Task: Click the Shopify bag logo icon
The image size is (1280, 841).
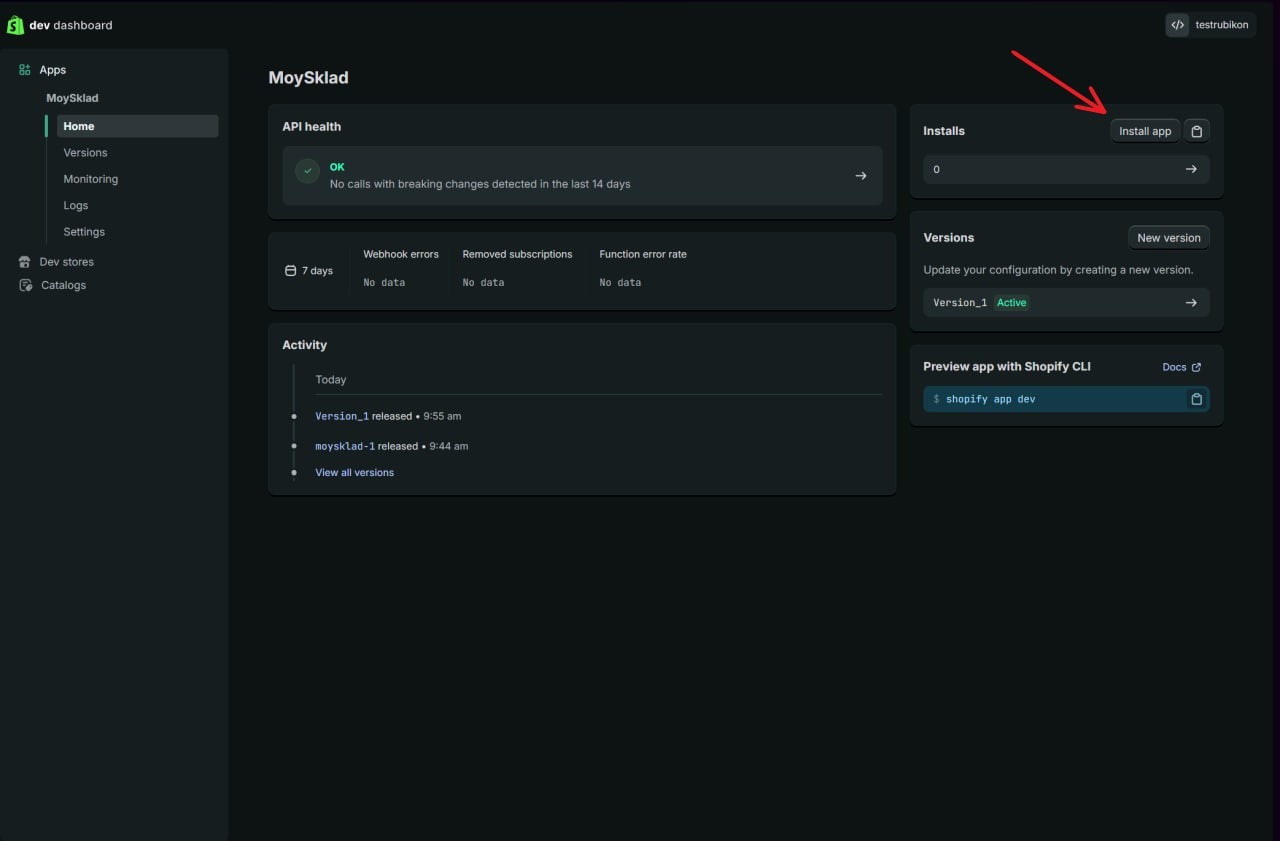Action: pyautogui.click(x=15, y=25)
